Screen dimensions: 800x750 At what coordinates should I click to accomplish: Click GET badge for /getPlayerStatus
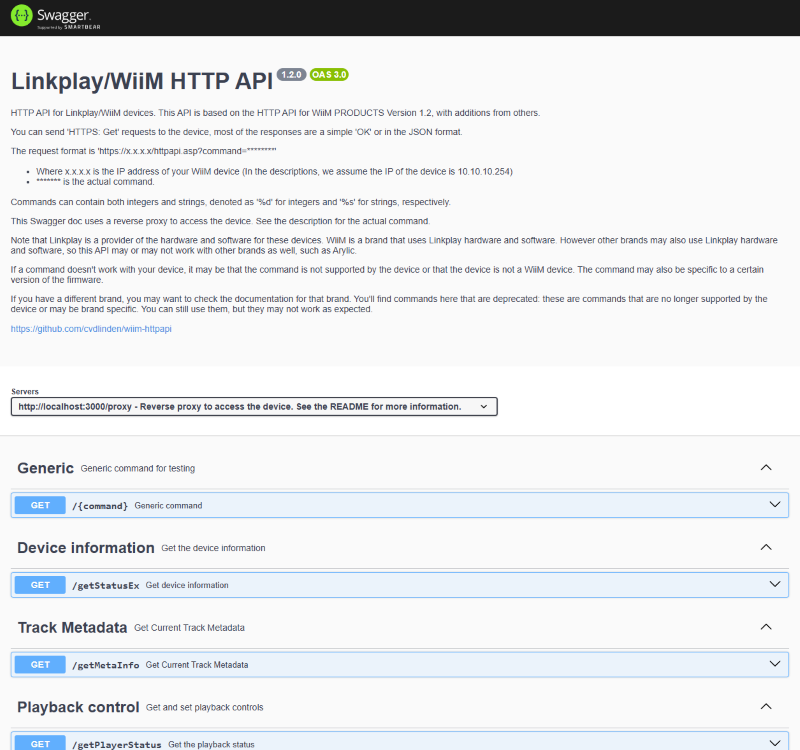(x=40, y=743)
